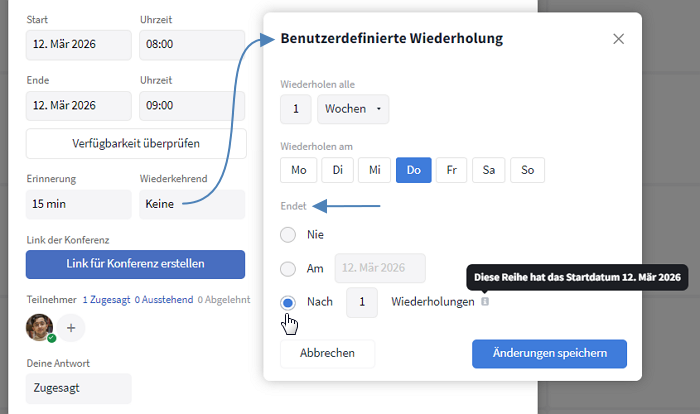The image size is (700, 414).
Task: Click the Wiederholungen count field
Action: 362,302
